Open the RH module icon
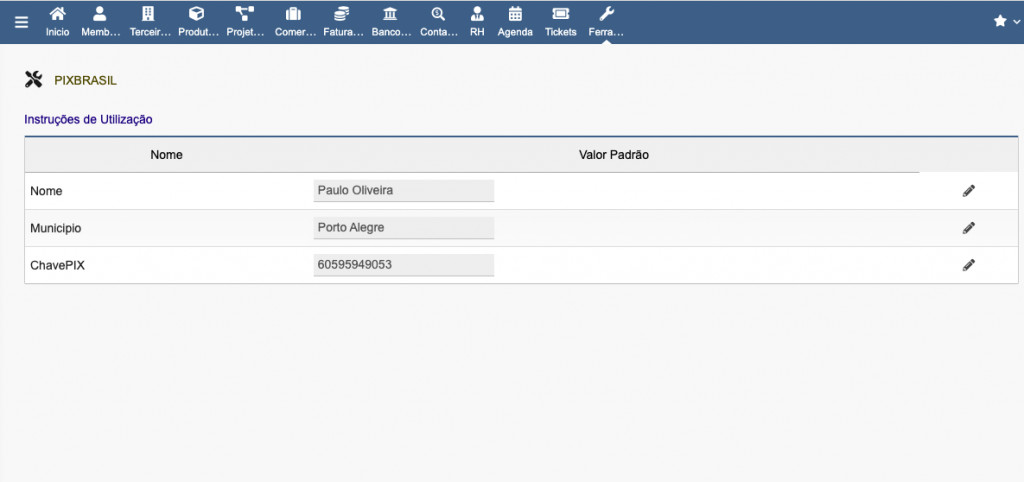 477,15
